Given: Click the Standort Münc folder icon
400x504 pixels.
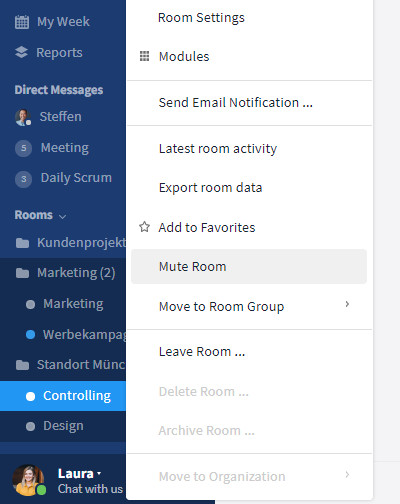Looking at the screenshot, I should (x=22, y=365).
